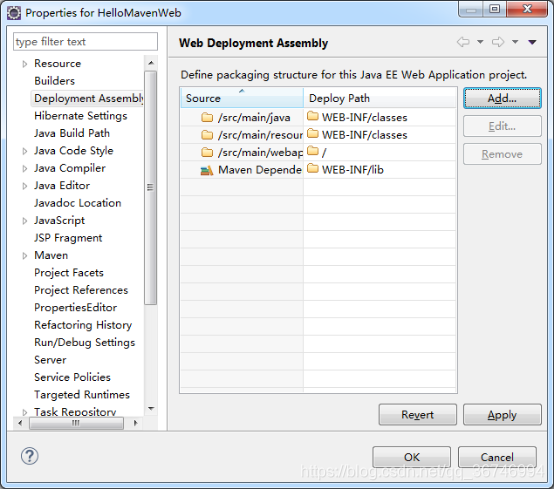The width and height of the screenshot is (554, 490).
Task: Expand the Maven tree node
Action: pyautogui.click(x=24, y=255)
